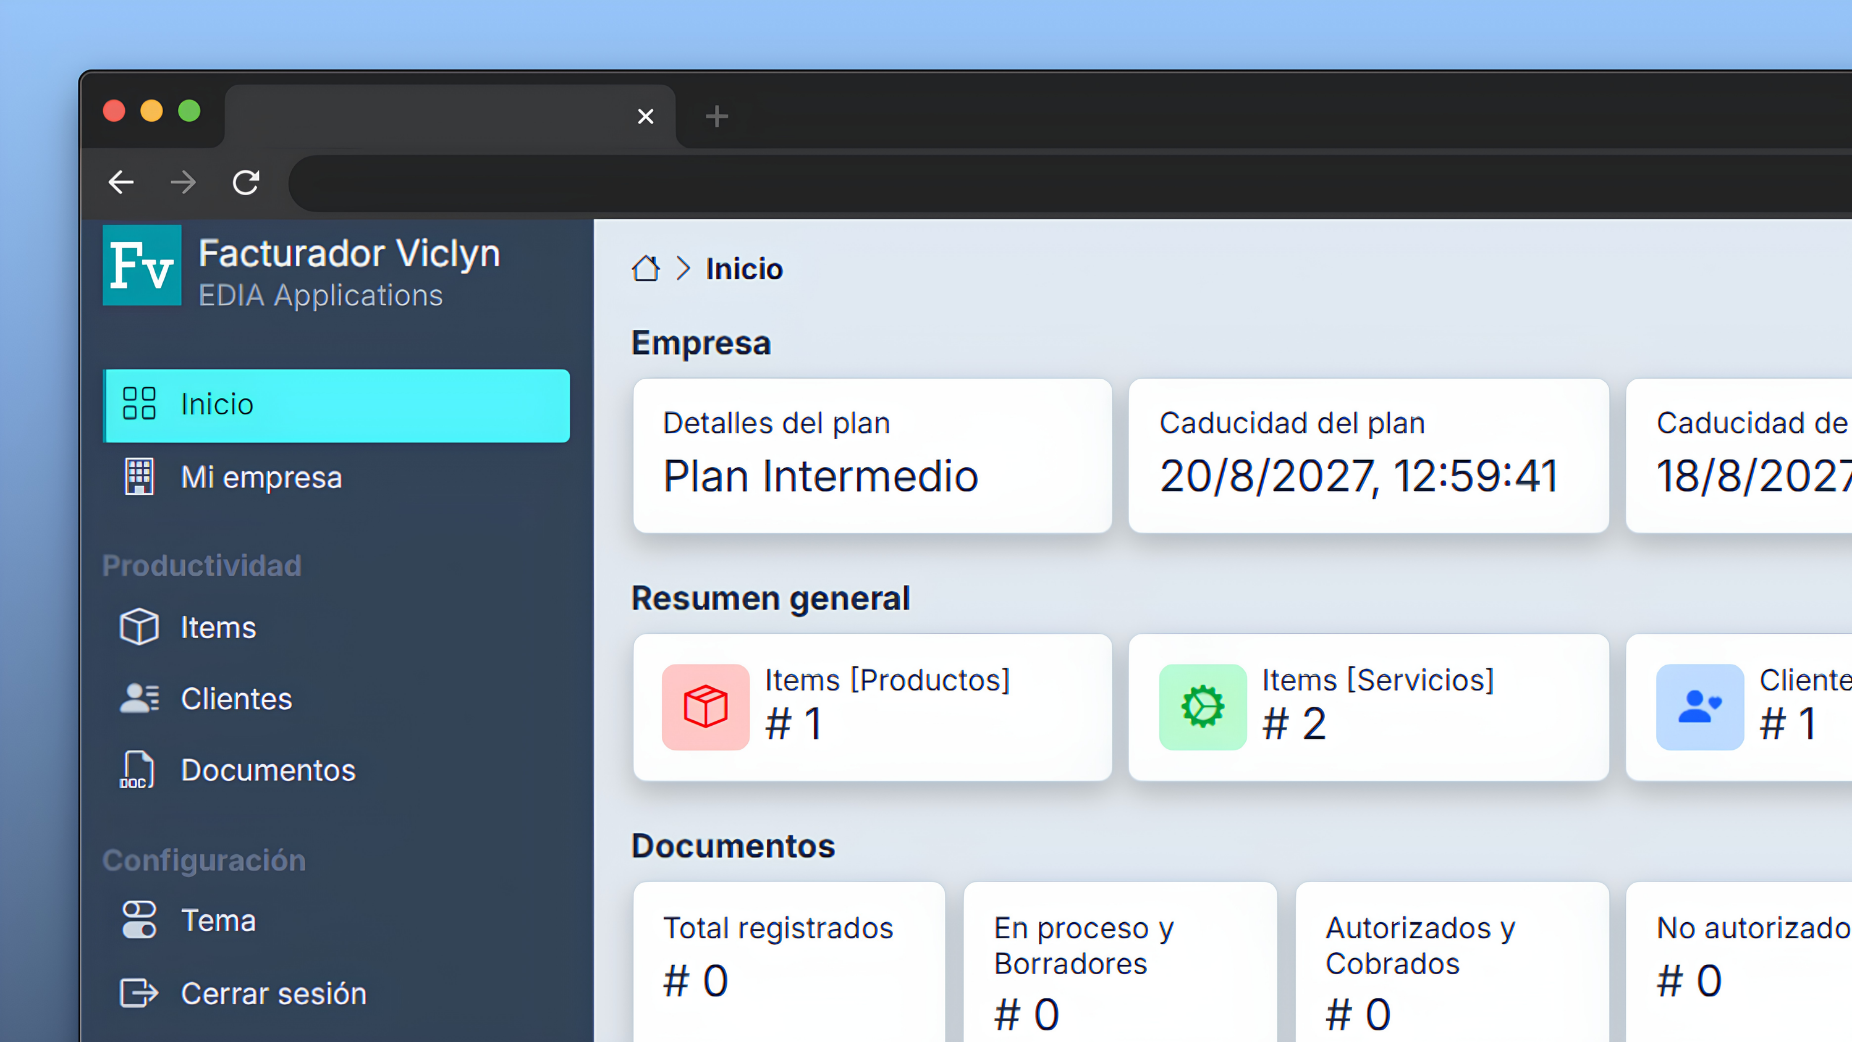
Task: Click the red Productos cube icon
Action: point(705,707)
